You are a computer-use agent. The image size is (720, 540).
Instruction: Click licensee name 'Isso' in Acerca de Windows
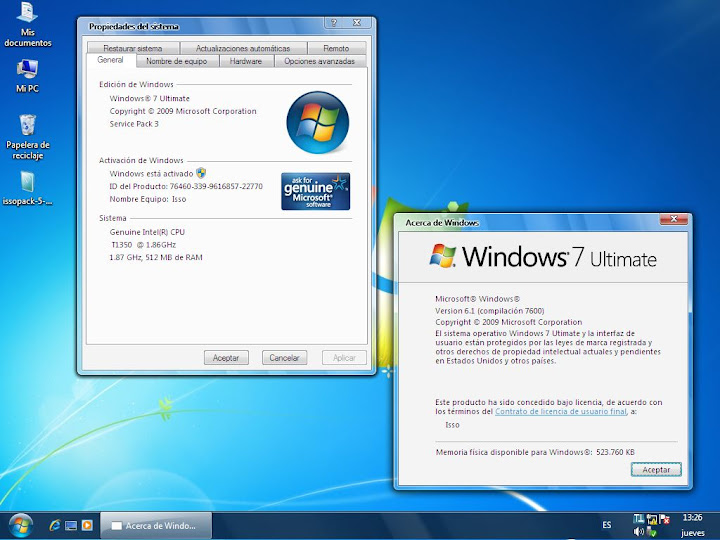(x=452, y=425)
